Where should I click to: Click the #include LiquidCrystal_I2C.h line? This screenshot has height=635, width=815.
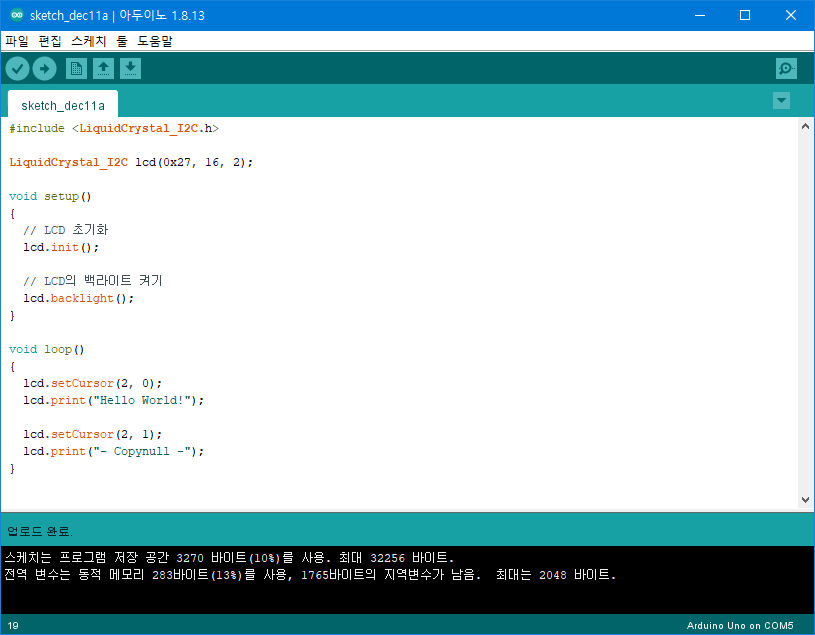114,128
